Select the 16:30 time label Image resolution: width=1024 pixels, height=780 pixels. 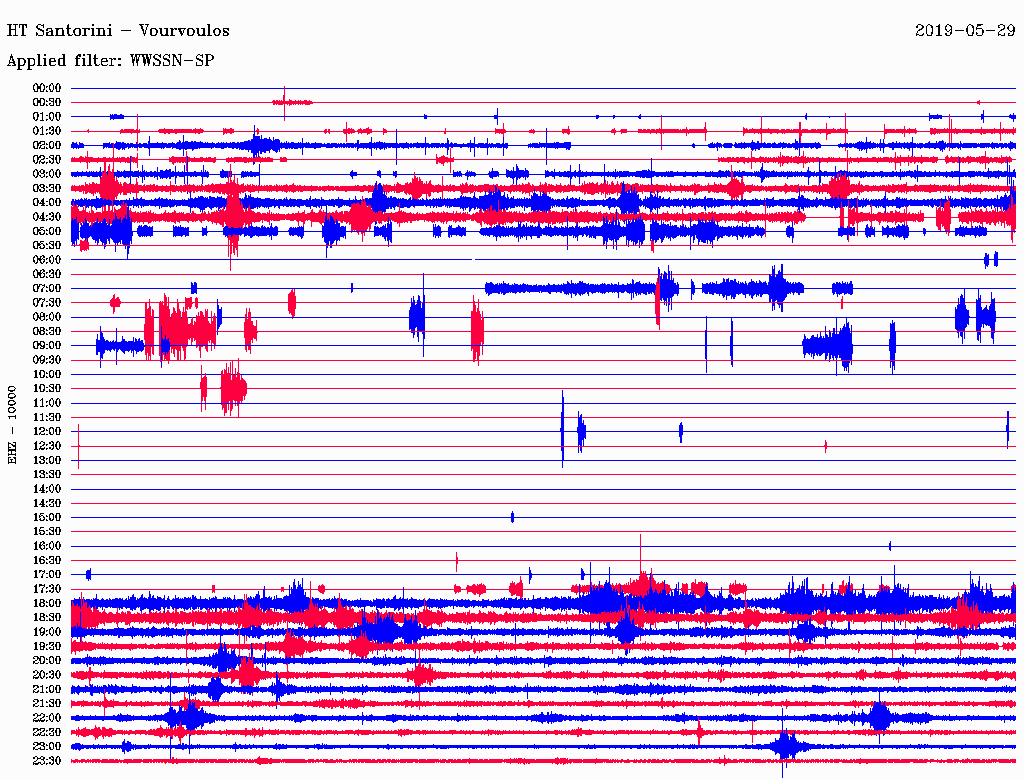[x=47, y=561]
